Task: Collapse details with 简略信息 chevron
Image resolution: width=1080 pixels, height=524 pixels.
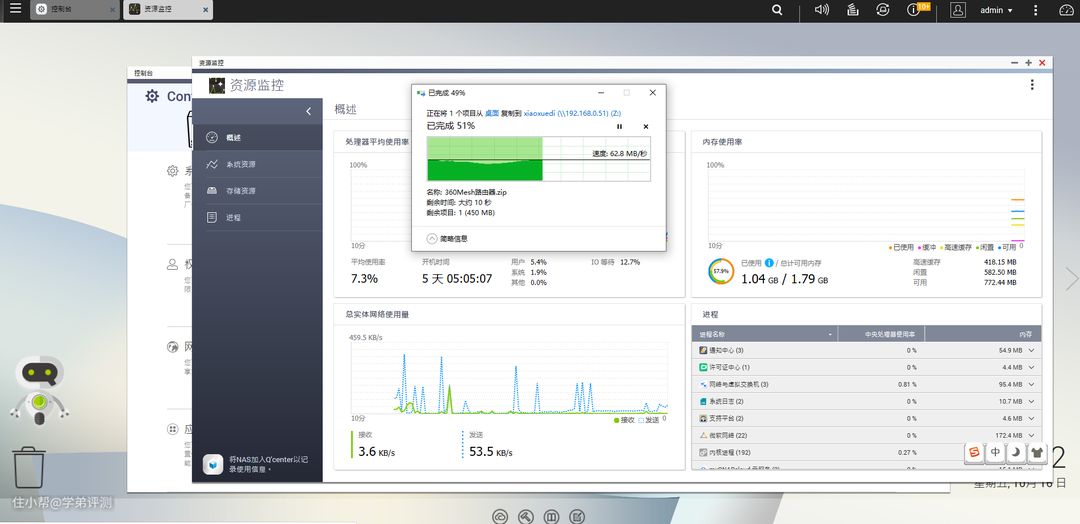Action: pos(432,239)
